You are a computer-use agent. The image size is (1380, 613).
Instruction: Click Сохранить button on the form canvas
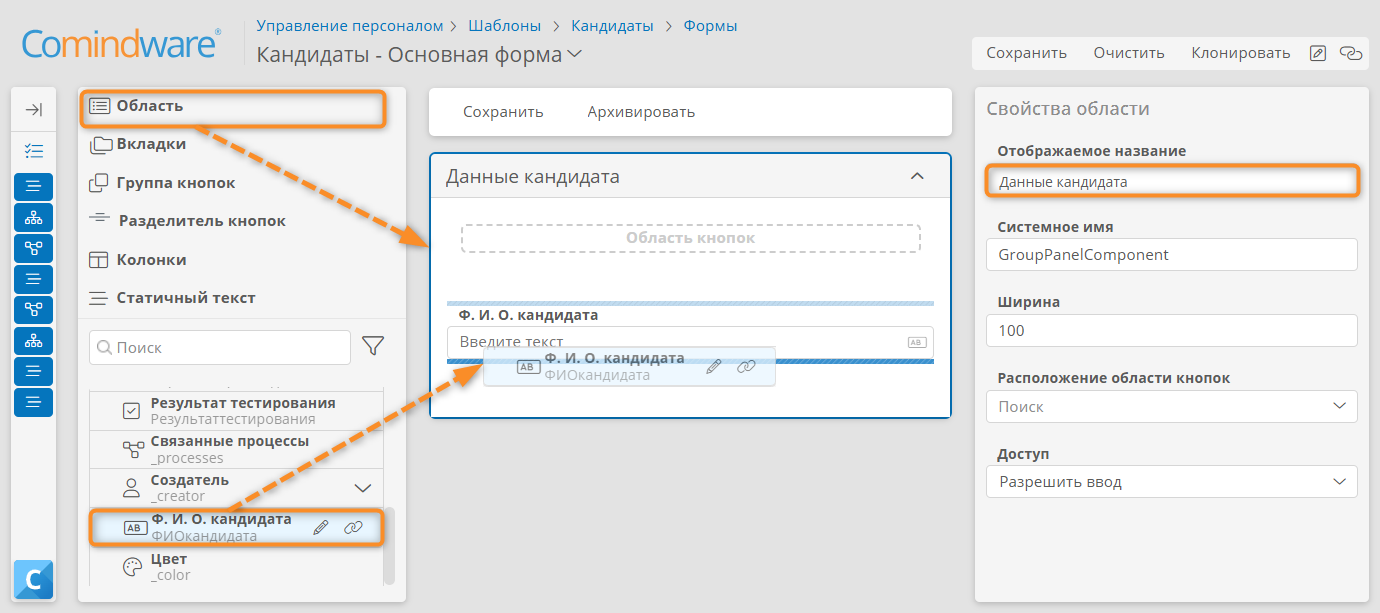tap(503, 112)
